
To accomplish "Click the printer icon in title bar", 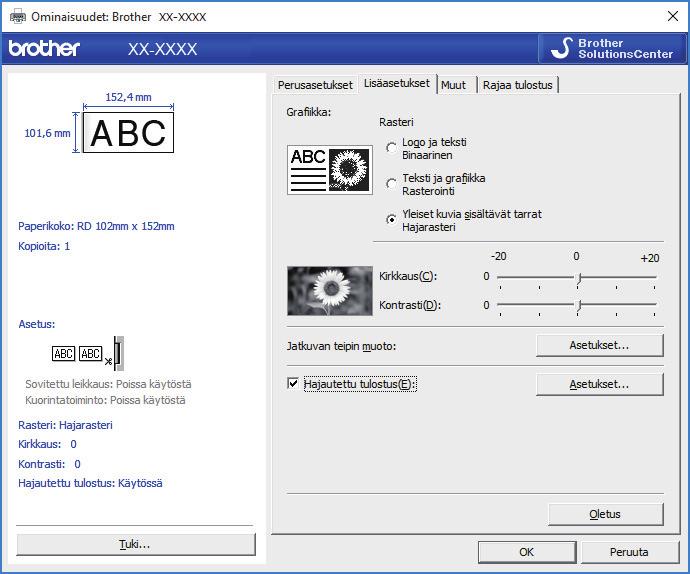I will tap(18, 17).
